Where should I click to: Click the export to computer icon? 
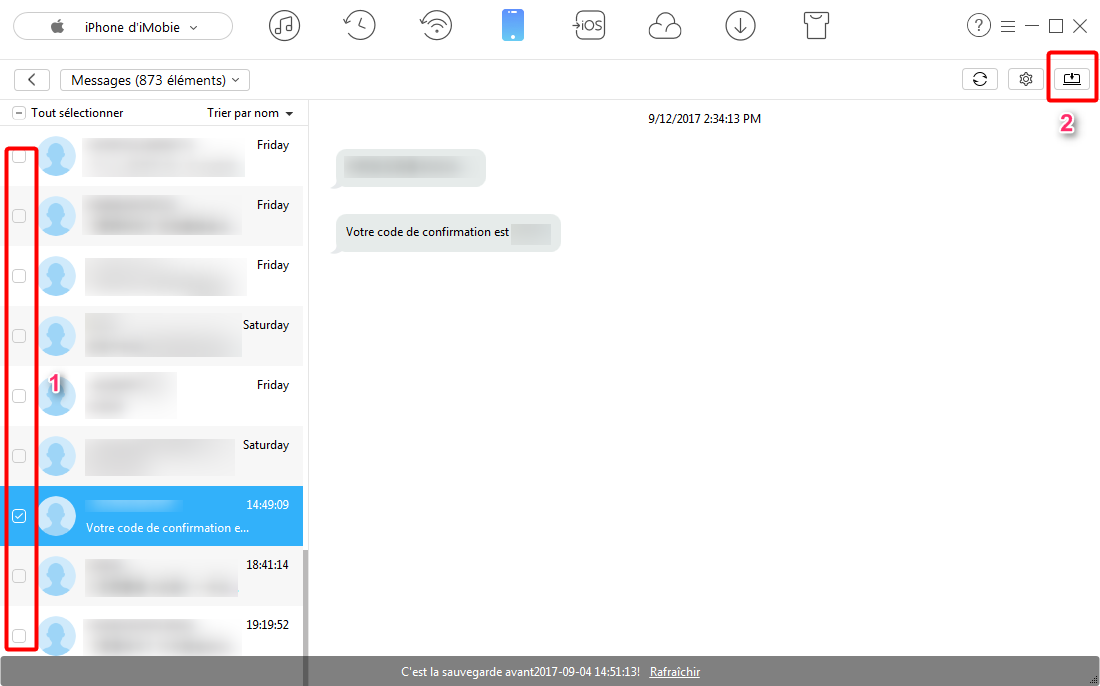pyautogui.click(x=1072, y=79)
